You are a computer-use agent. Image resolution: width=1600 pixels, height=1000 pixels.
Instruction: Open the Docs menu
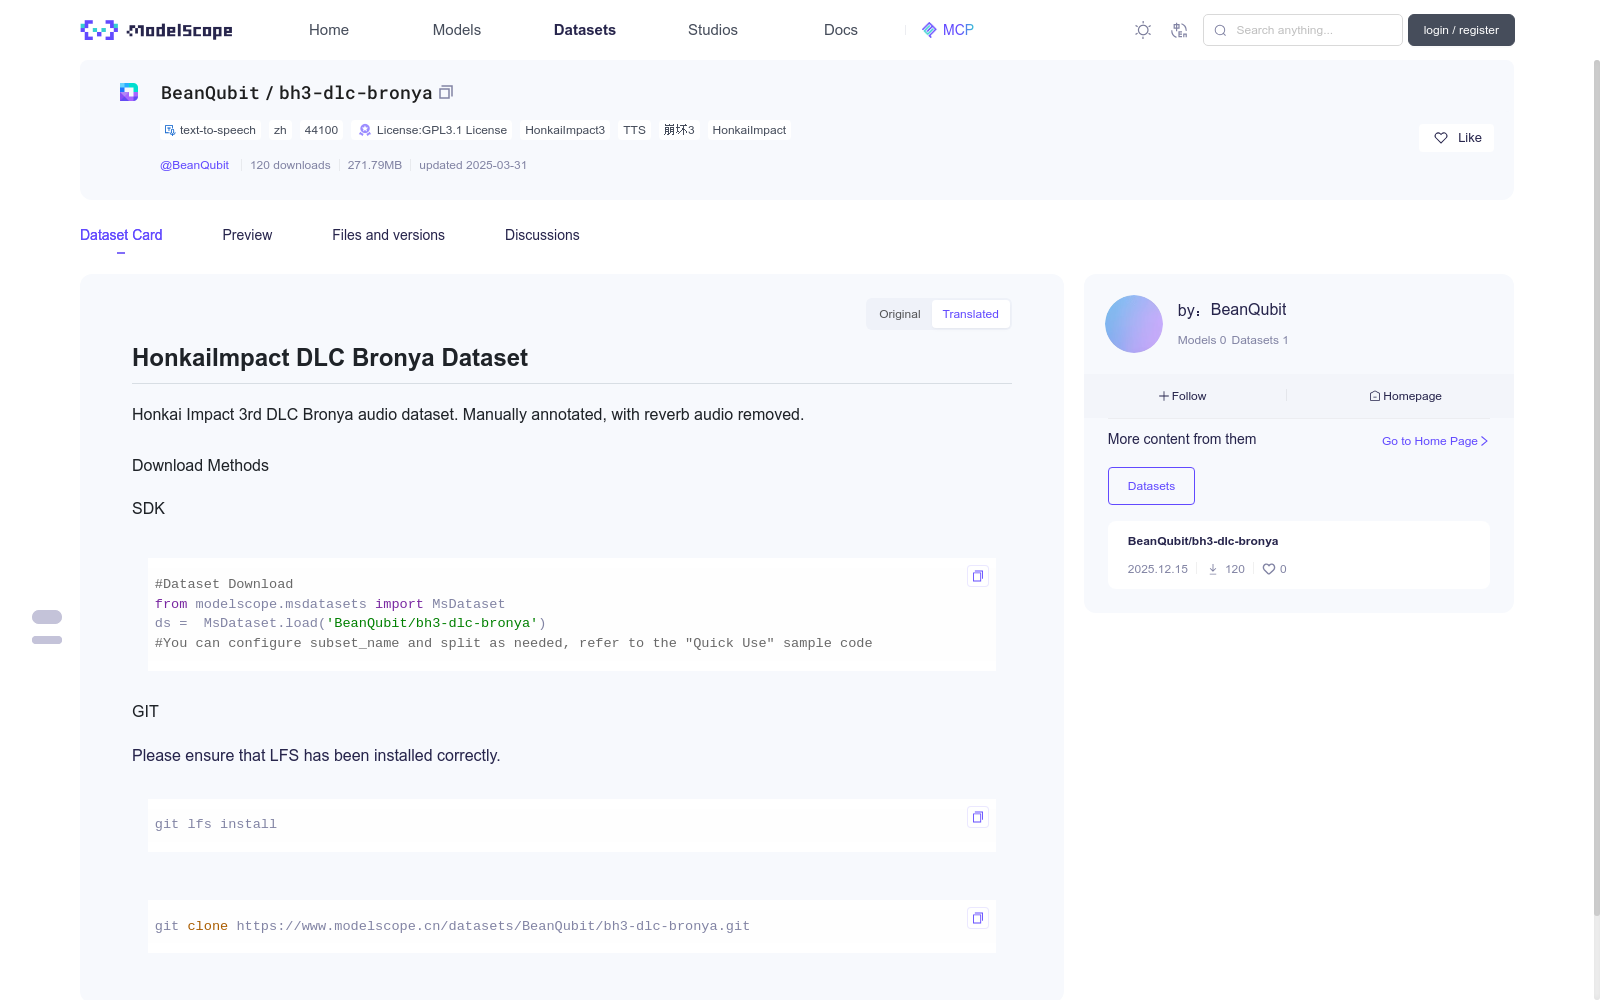coord(841,30)
